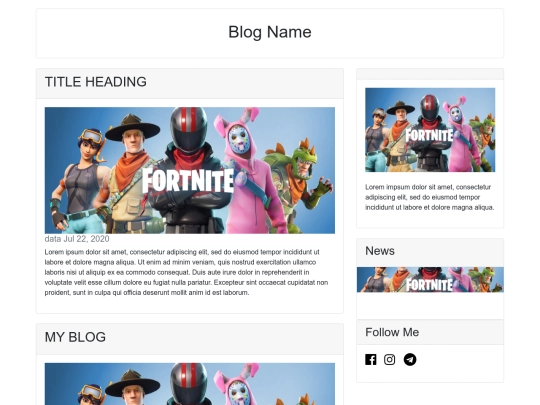Click the date text Jul 22, 2020
Screen dimensions: 540x405
click(x=86, y=239)
